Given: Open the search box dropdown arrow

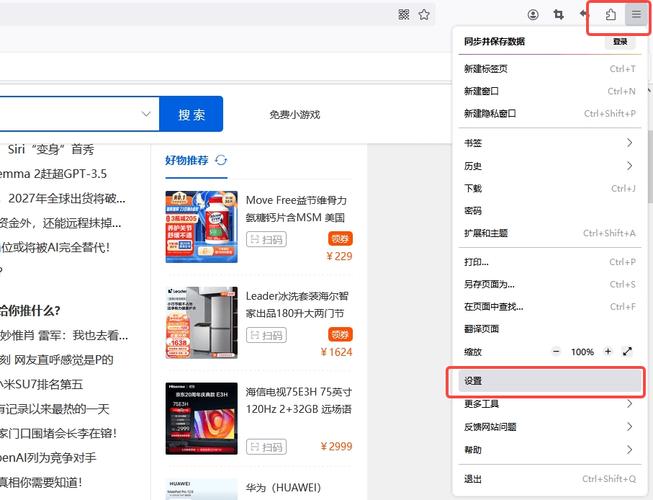Looking at the screenshot, I should point(148,114).
